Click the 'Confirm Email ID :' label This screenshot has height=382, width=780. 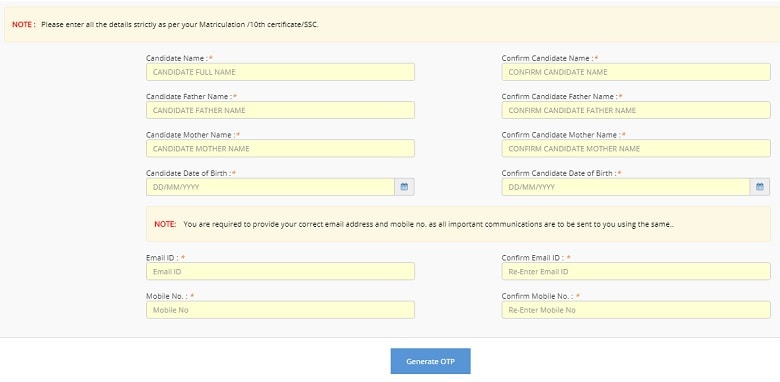533,258
